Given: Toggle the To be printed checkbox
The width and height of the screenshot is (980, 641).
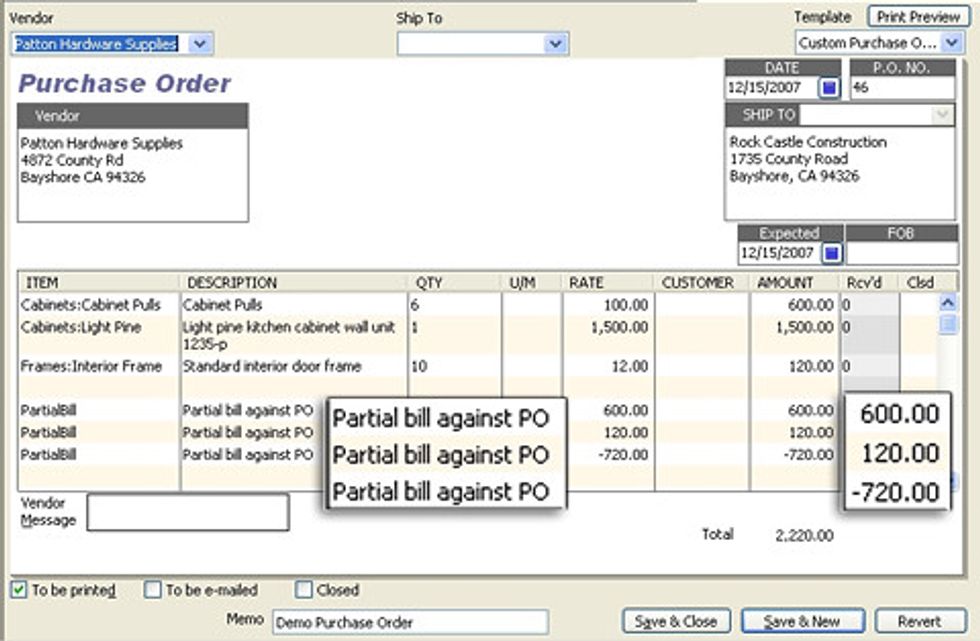Looking at the screenshot, I should point(19,590).
